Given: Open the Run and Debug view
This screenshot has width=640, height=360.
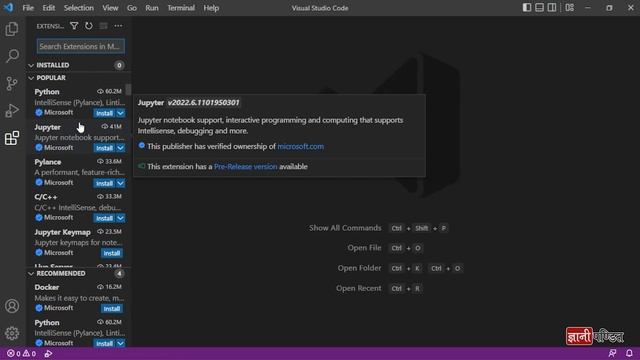Looking at the screenshot, I should [x=12, y=111].
